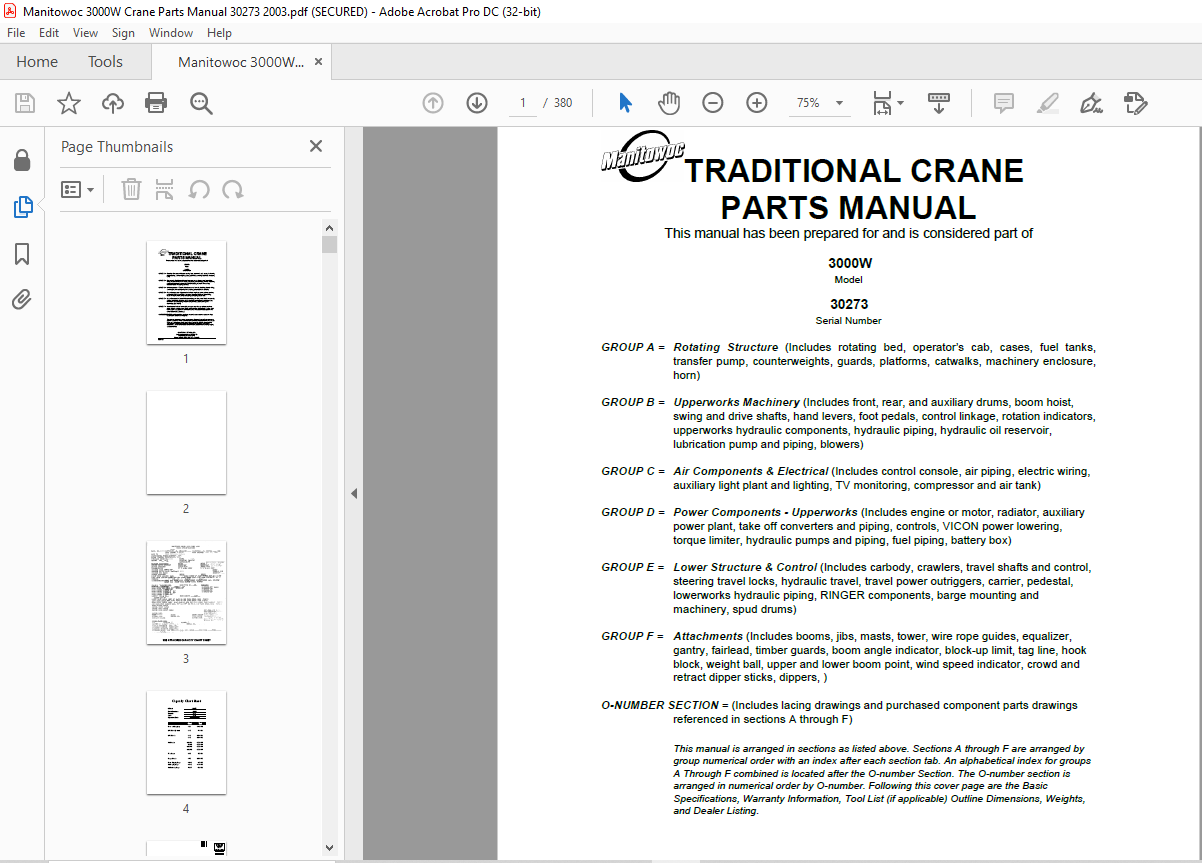Delete selected pages trash icon
The height and width of the screenshot is (863, 1202).
(x=131, y=189)
